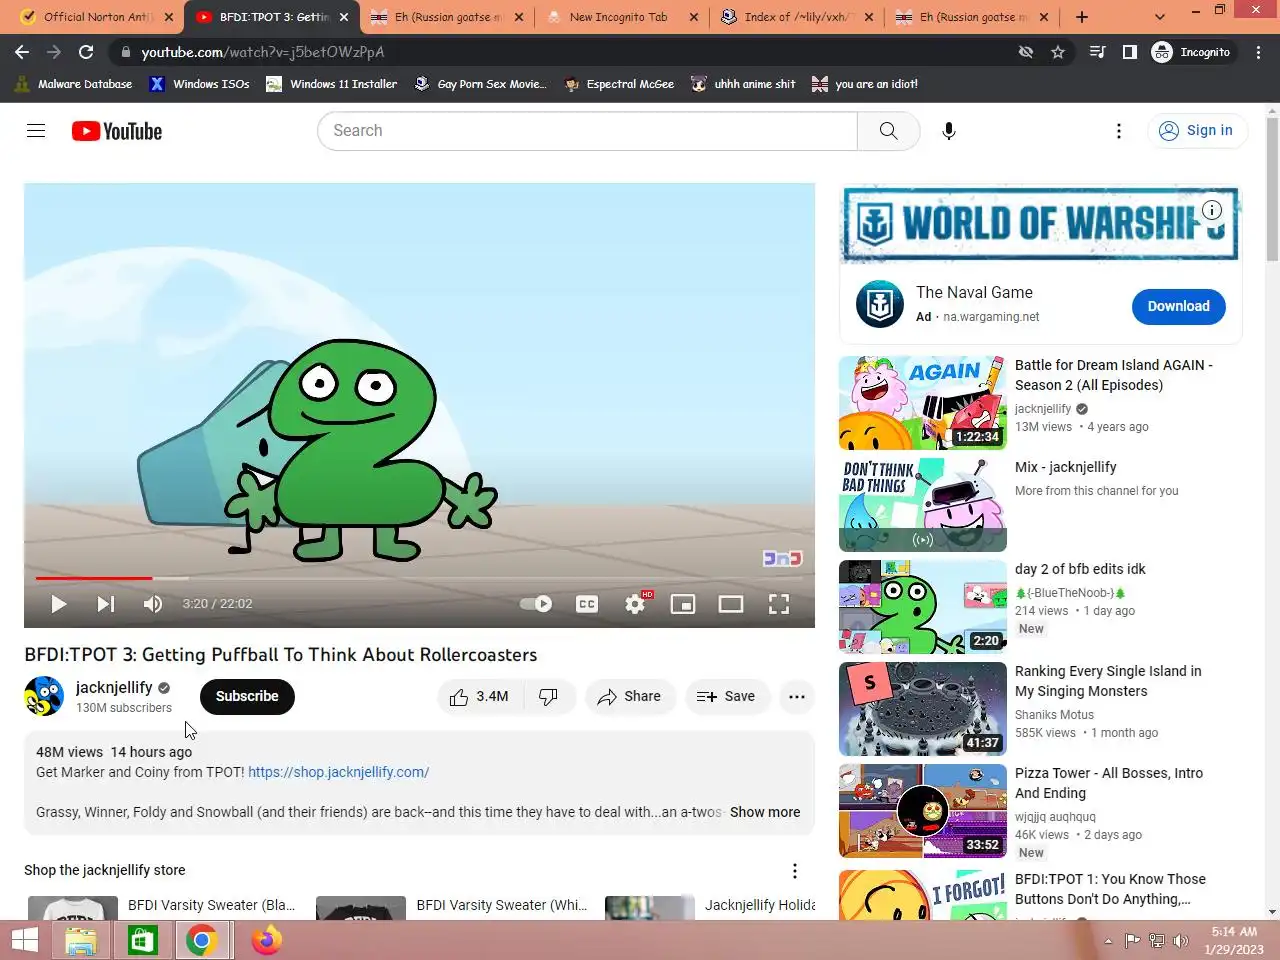Open Windows Start menu

coord(24,941)
